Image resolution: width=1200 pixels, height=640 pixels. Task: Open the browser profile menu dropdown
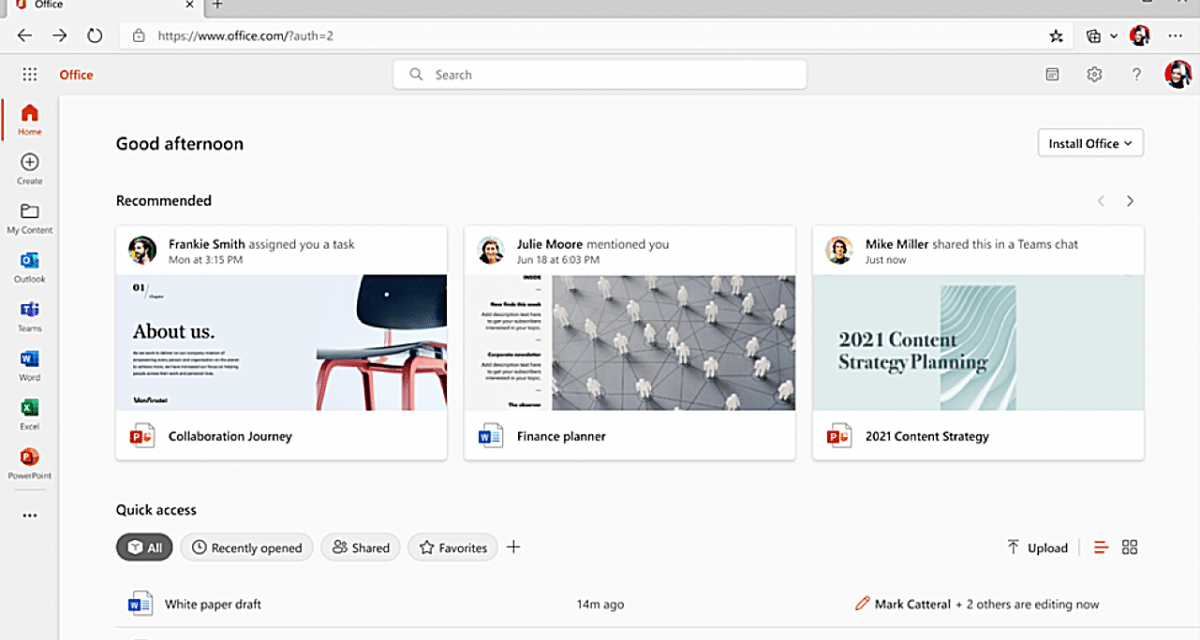pos(1138,35)
